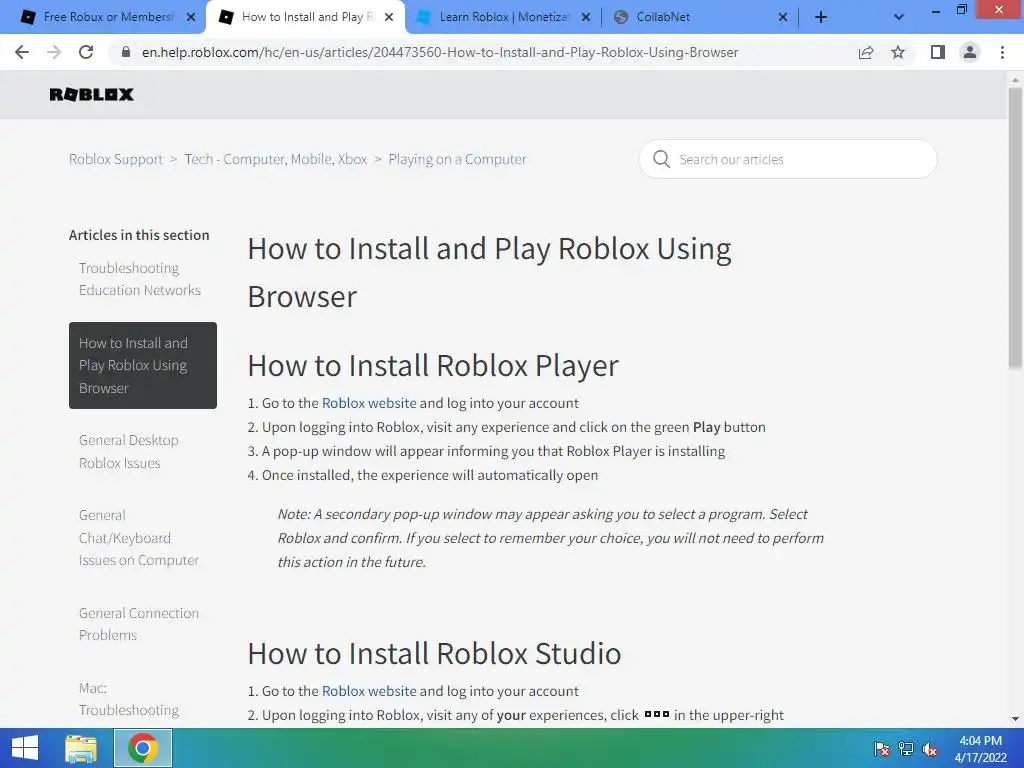Select the How to Install and Play tab
The width and height of the screenshot is (1024, 768).
pyautogui.click(x=305, y=18)
